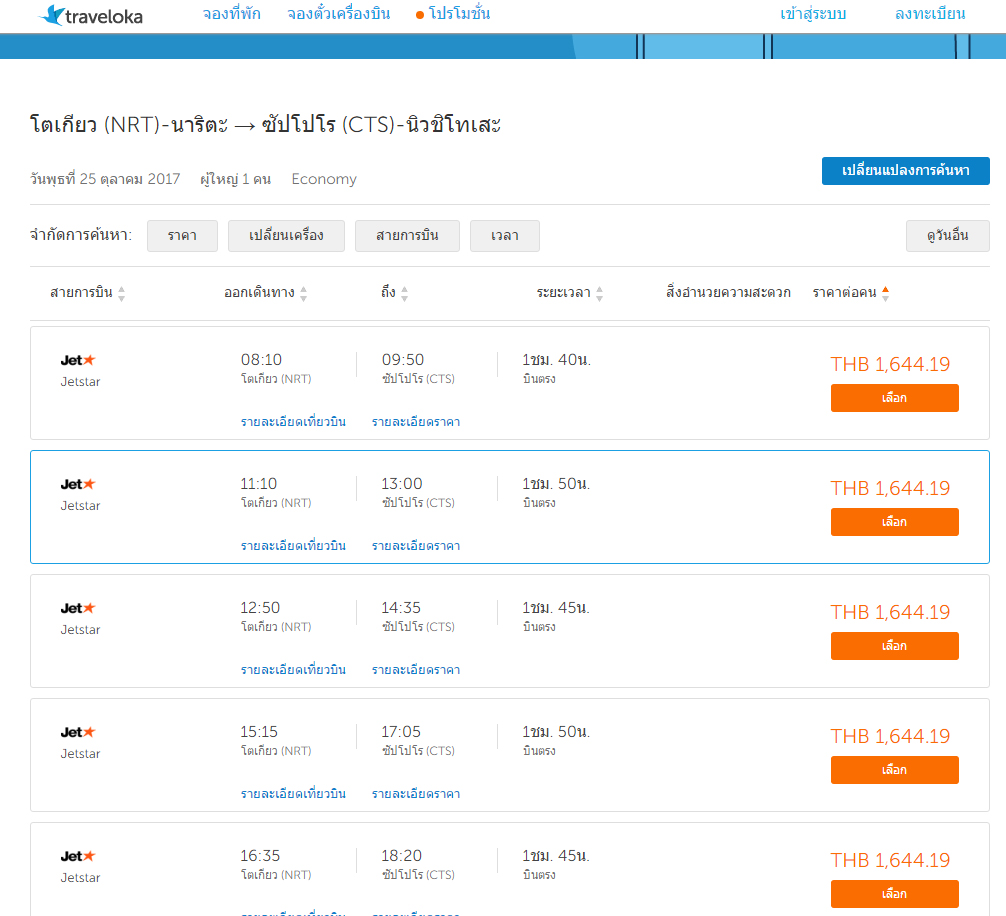
Task: Expand รายละเอียดราคา for 08:10 flight
Action: [x=416, y=422]
